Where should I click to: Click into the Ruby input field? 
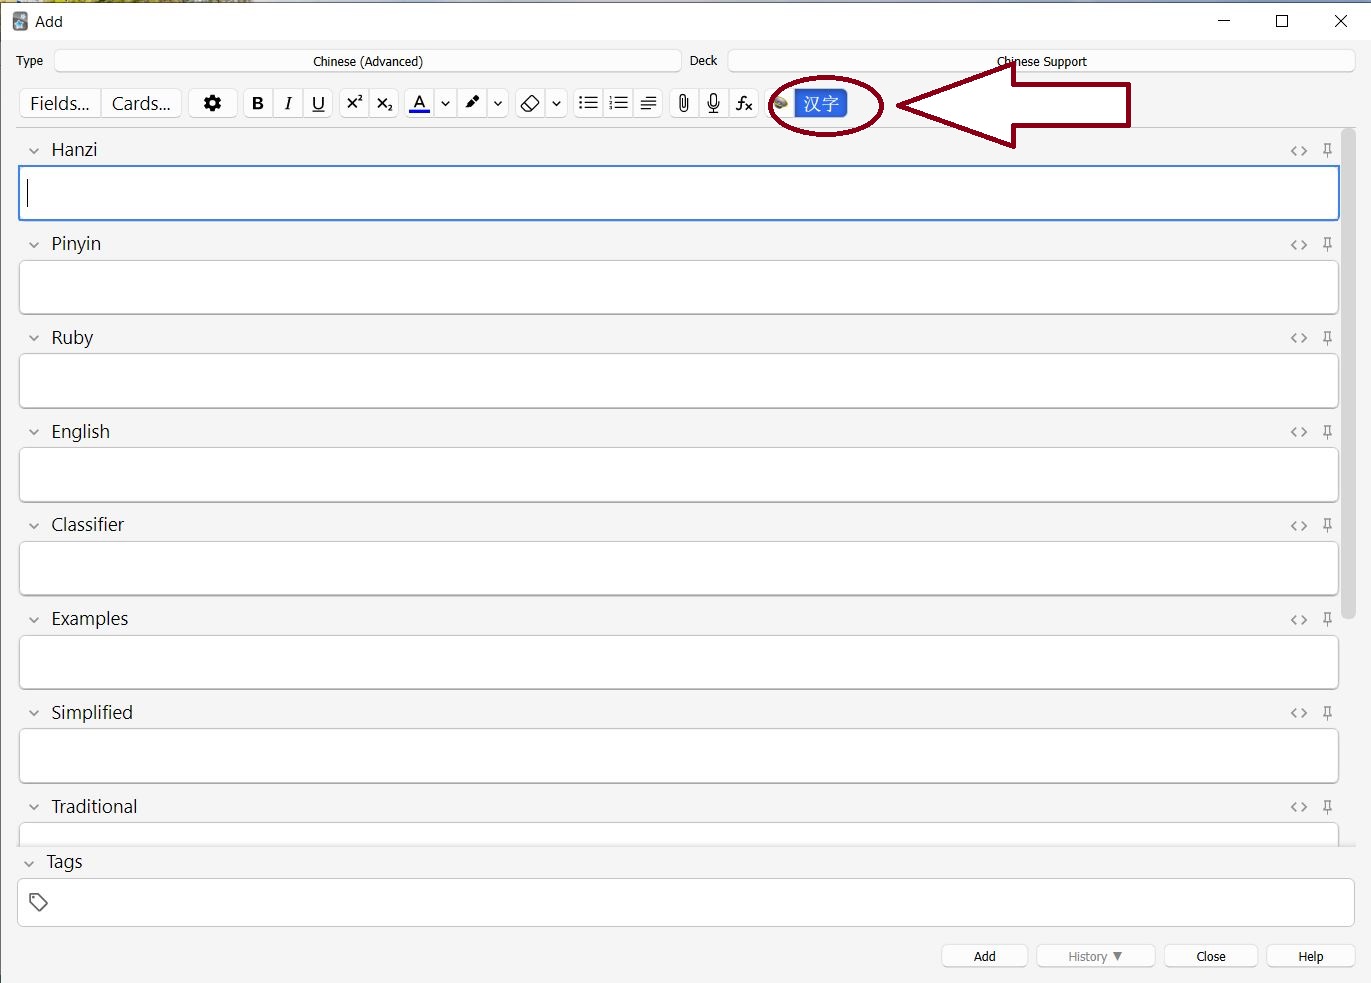point(679,381)
